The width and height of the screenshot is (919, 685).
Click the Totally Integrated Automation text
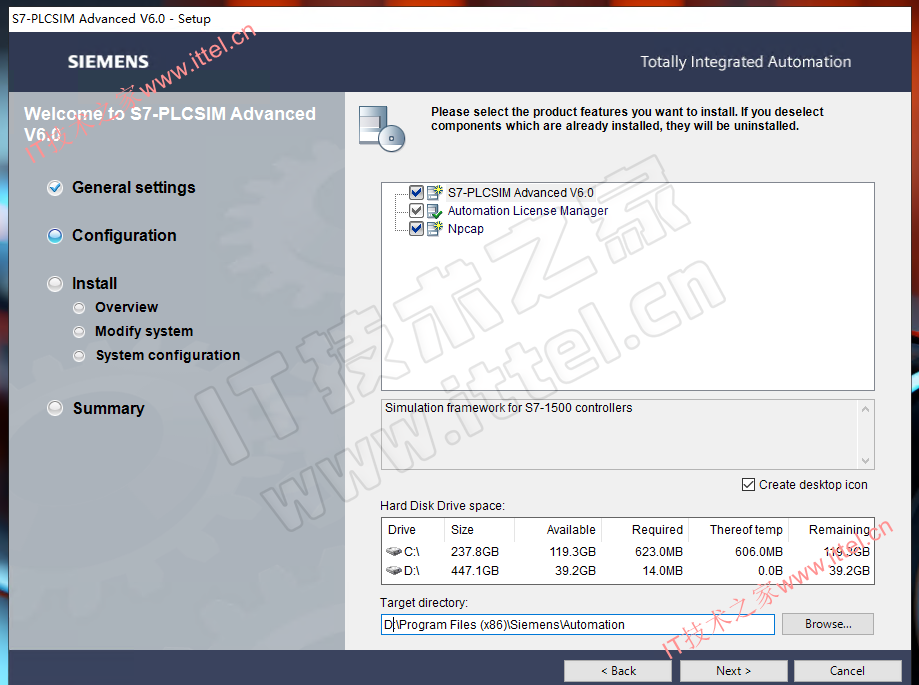coord(746,62)
